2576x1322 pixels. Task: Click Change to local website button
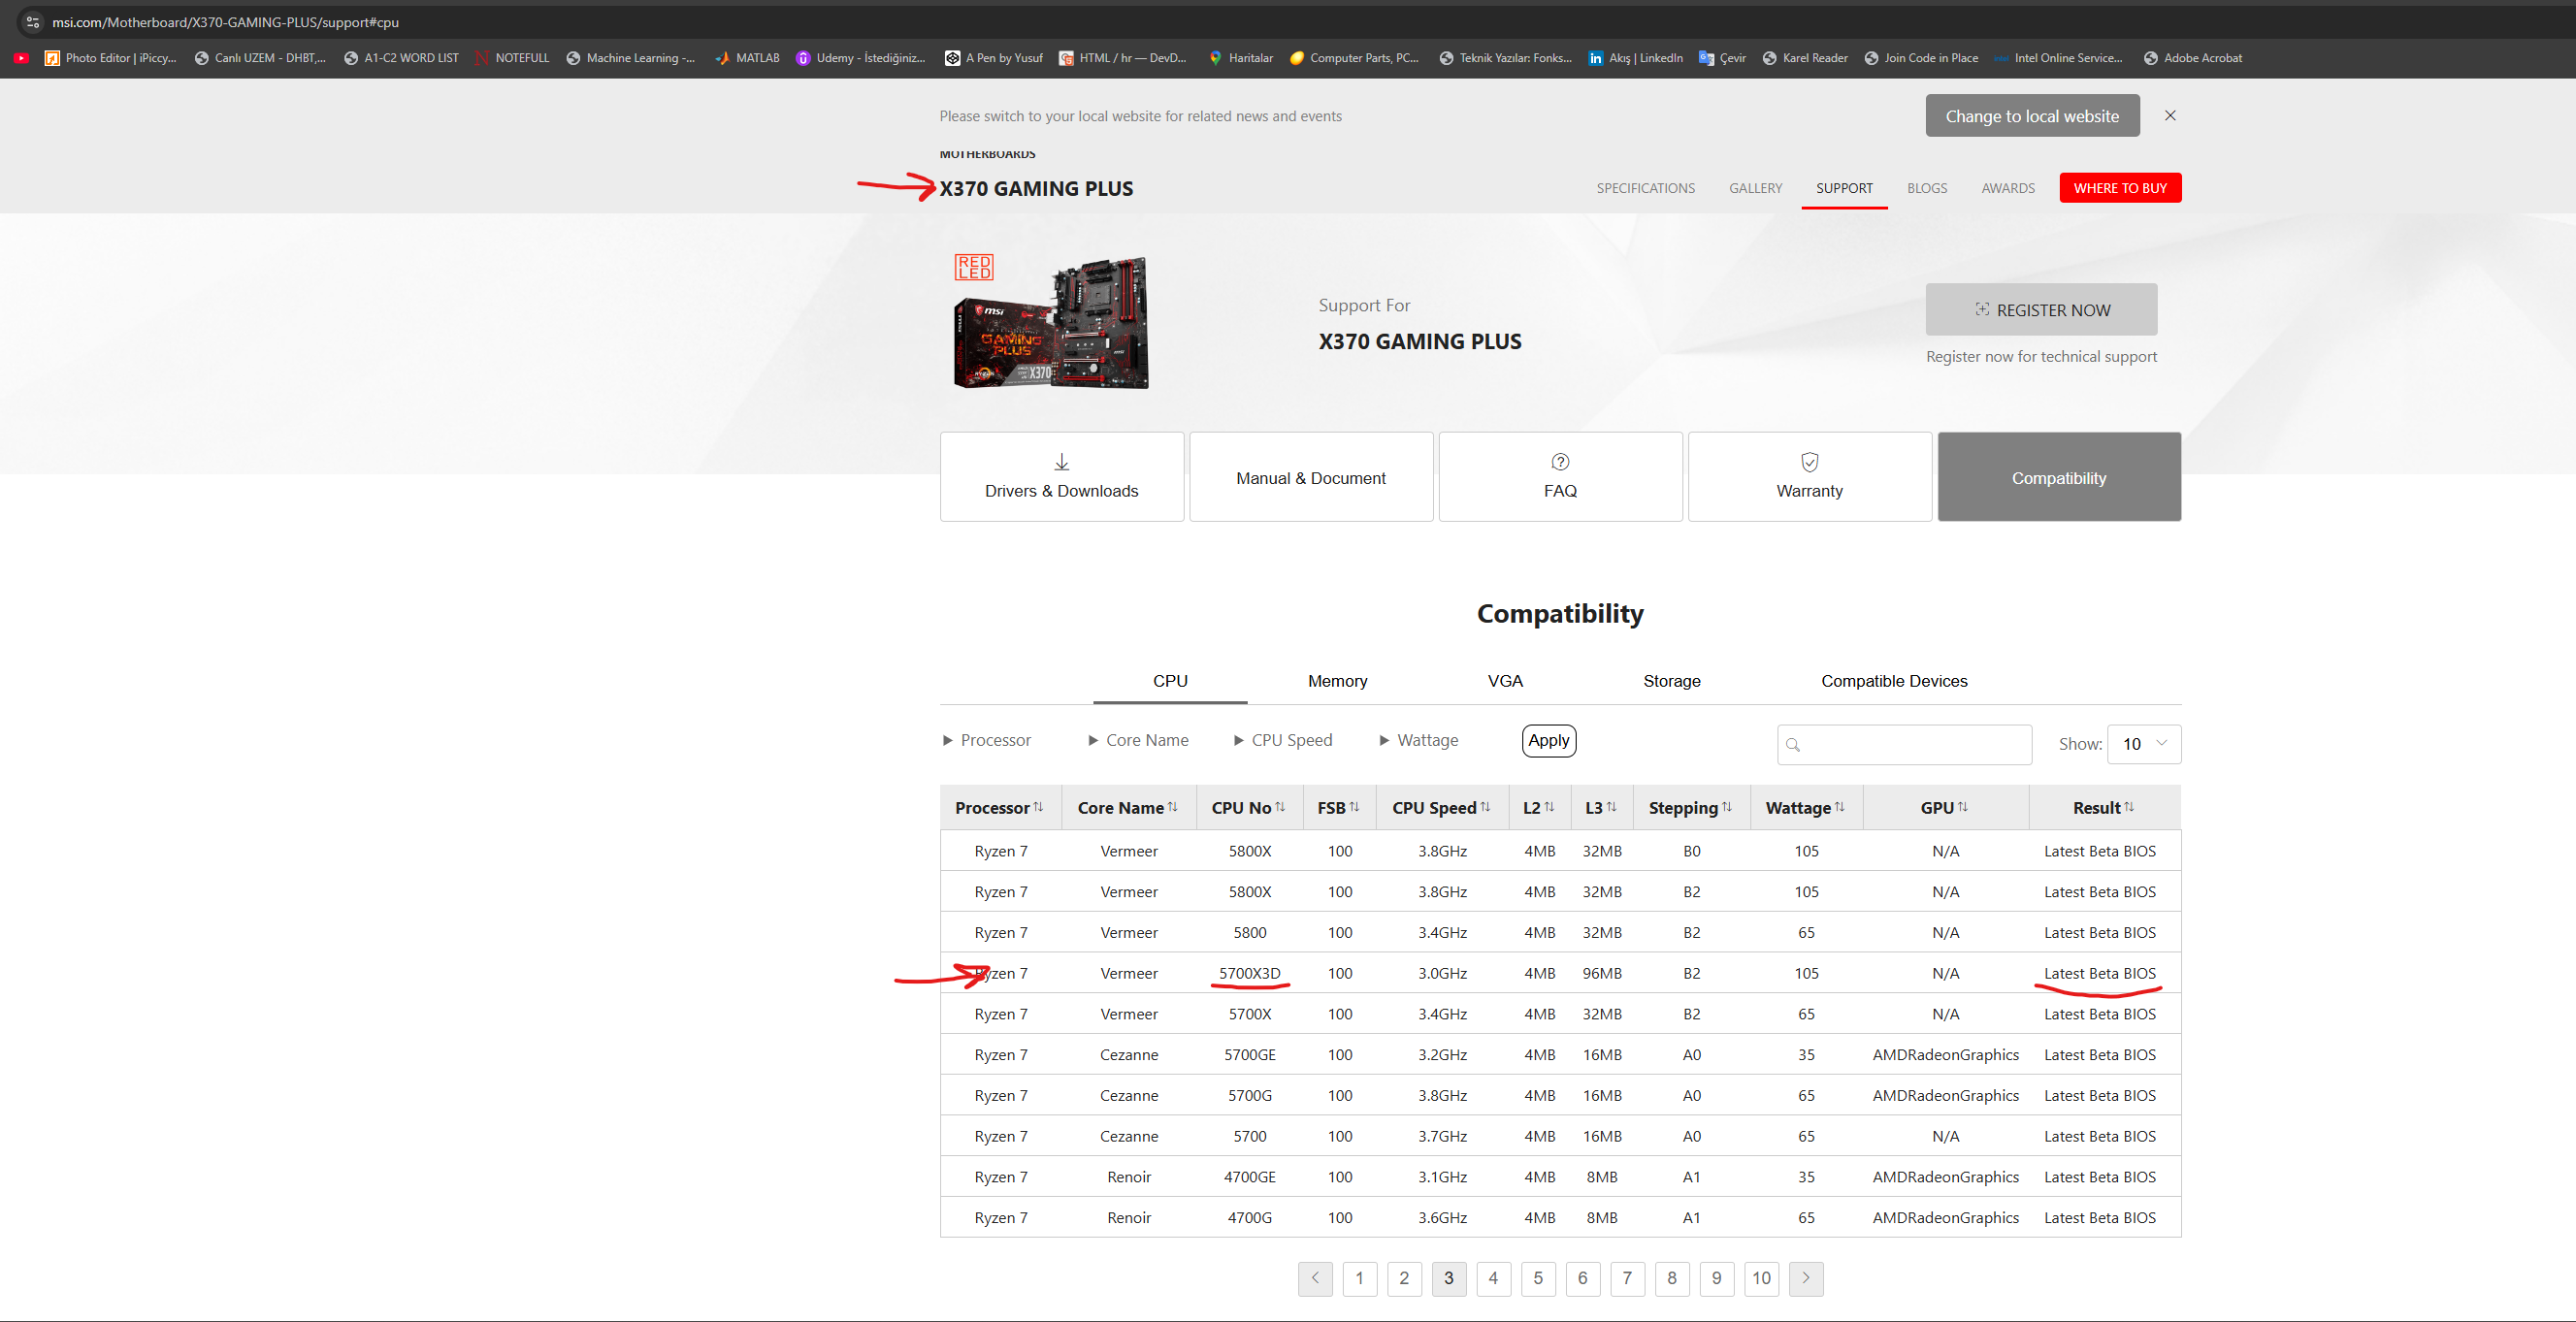[2031, 116]
